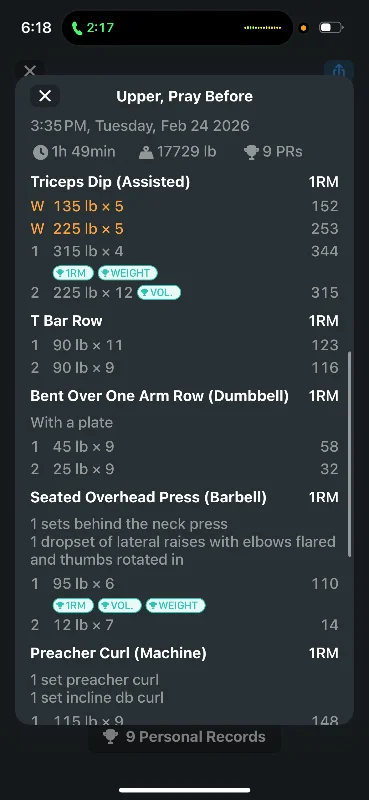This screenshot has width=369, height=800.
Task: Tap 9 Personal Records button at bottom
Action: 185,737
